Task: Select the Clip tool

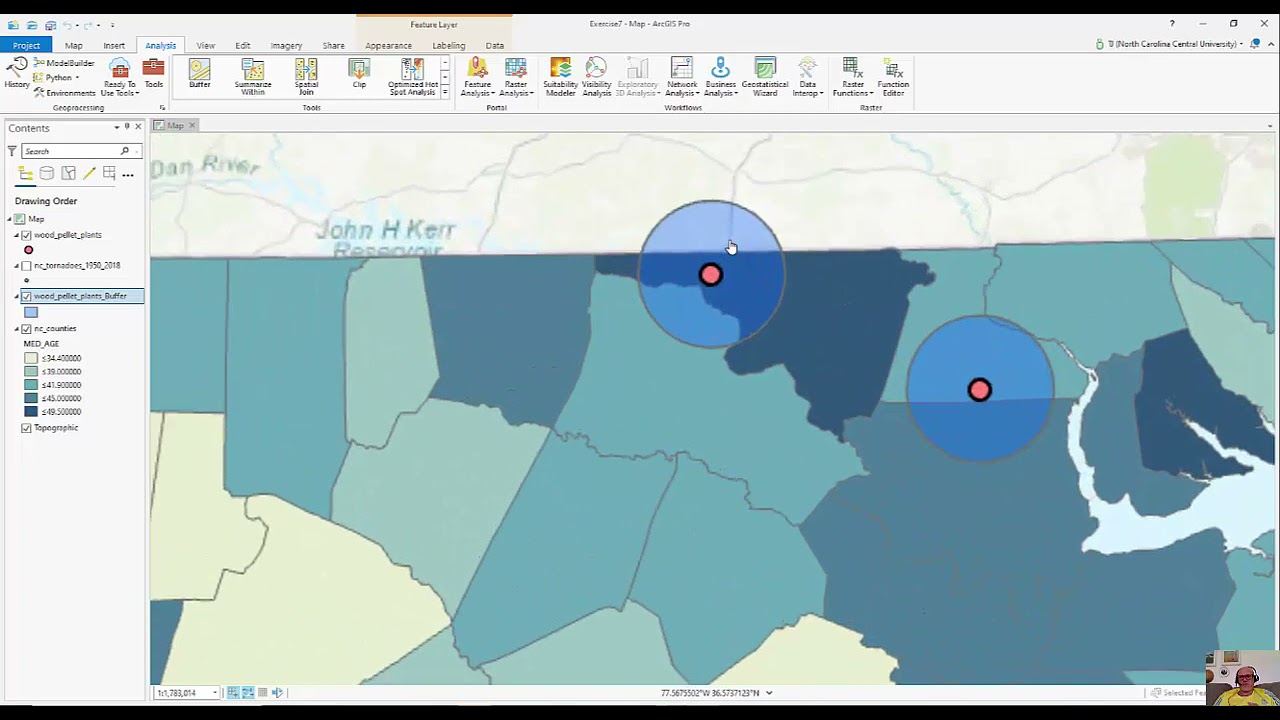Action: click(359, 73)
